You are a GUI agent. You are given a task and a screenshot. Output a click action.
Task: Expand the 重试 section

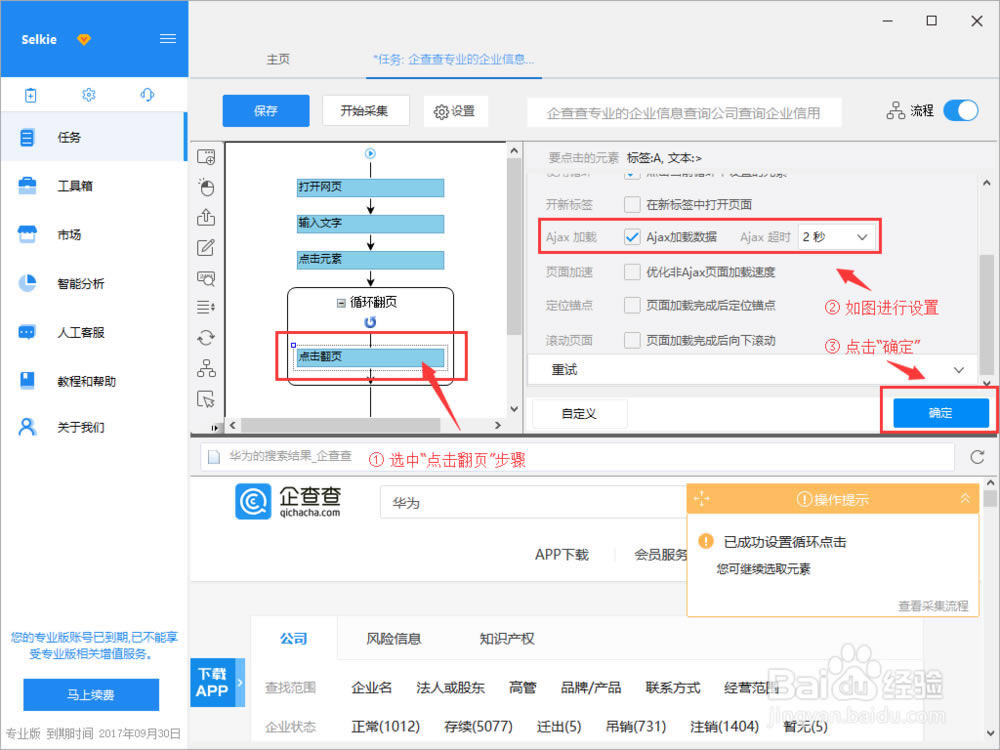[x=958, y=370]
